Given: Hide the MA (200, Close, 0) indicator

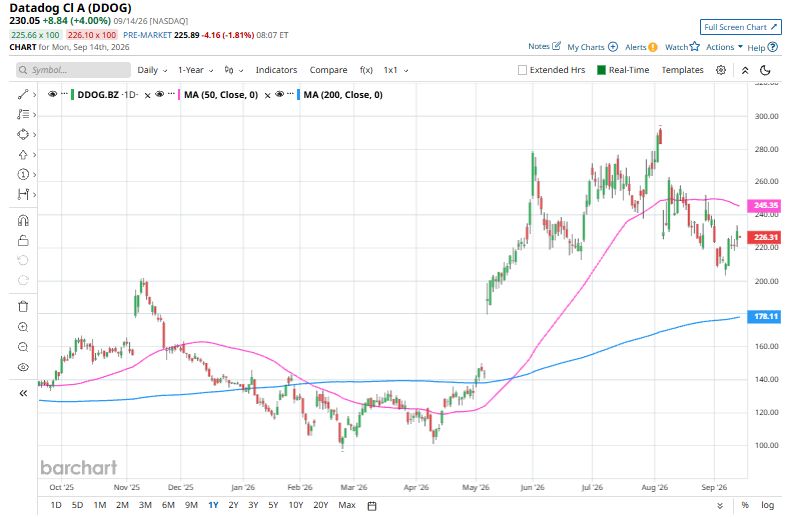Looking at the screenshot, I should pyautogui.click(x=279, y=94).
